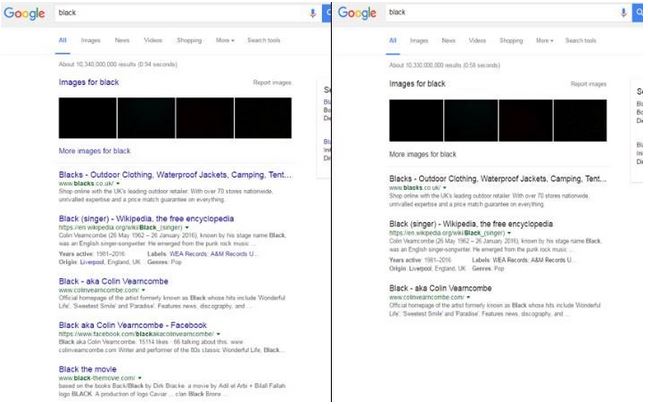Screen dimensions: 648x404
Task: Open fourth black image thumbnail in right window
Action: pyautogui.click(x=581, y=120)
